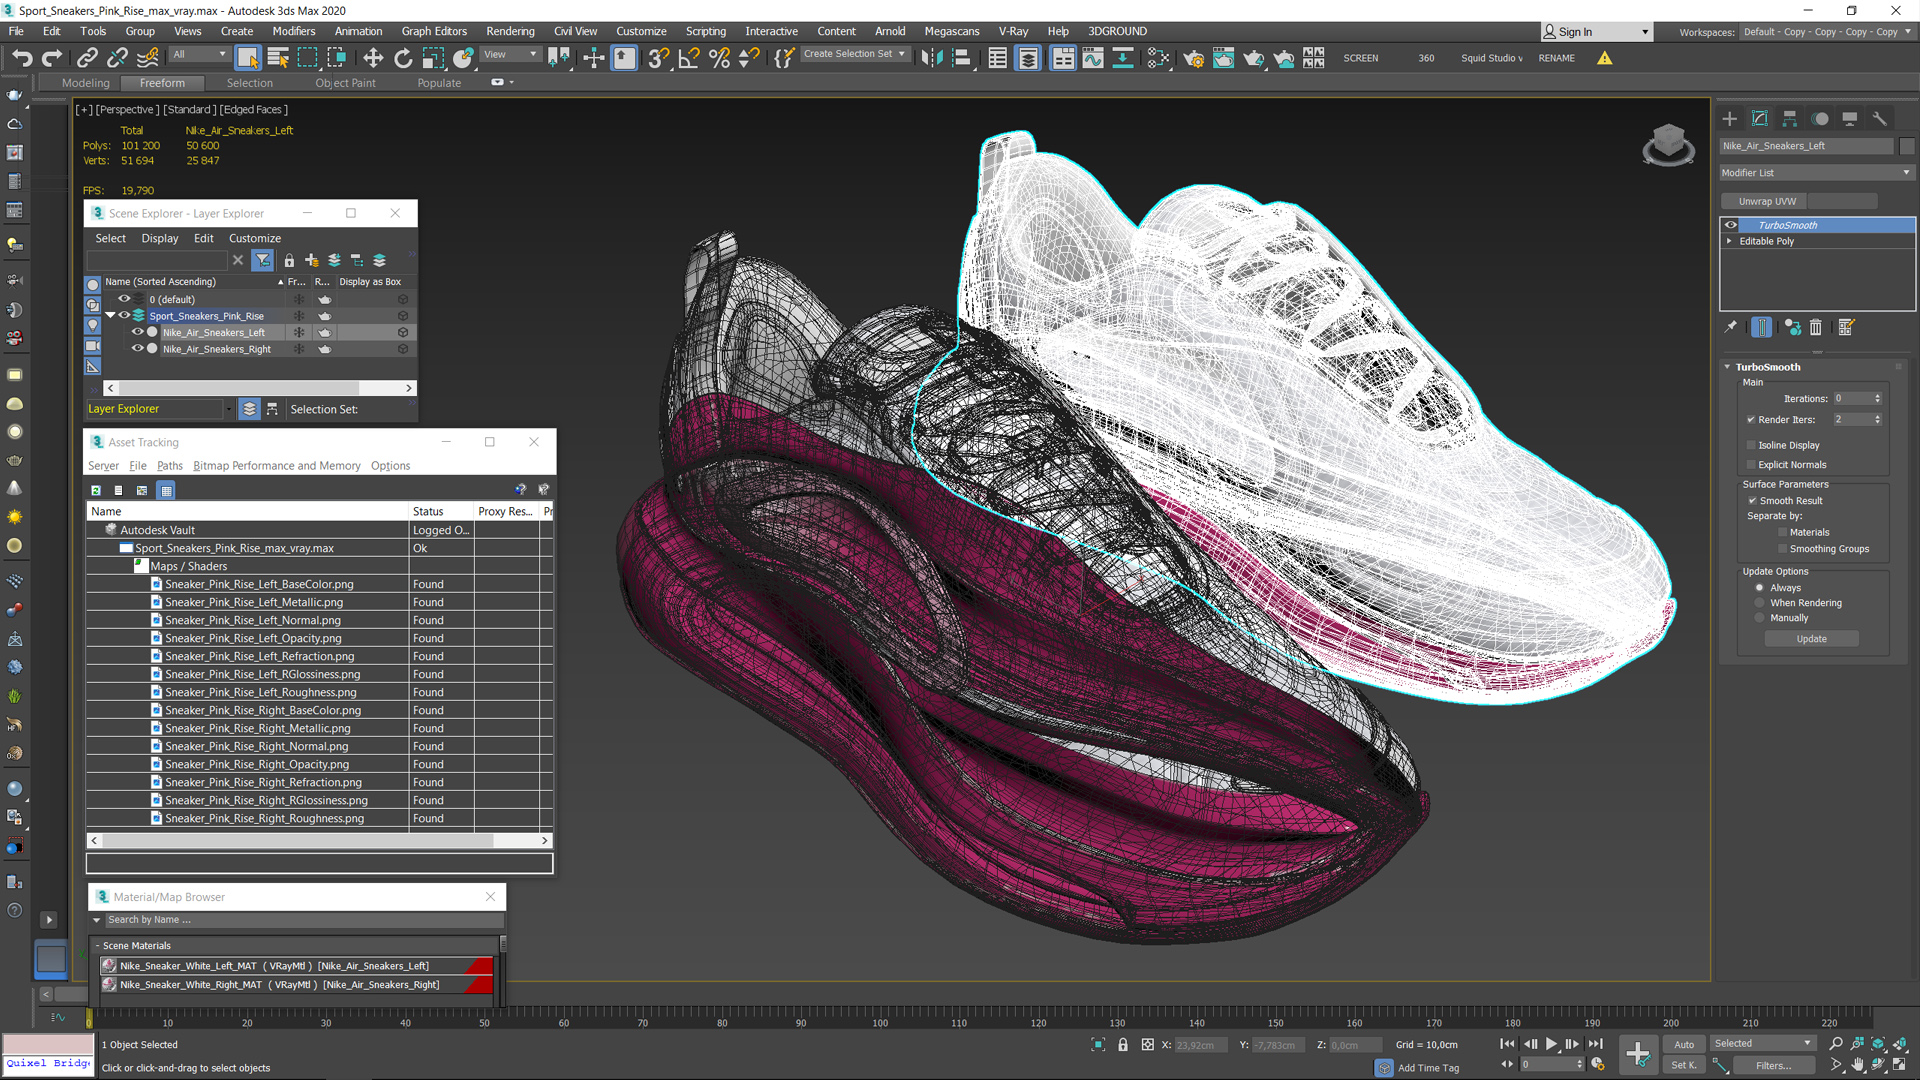Collapse the Sport_Sneakers_Pink_Rise layer tree

110,315
